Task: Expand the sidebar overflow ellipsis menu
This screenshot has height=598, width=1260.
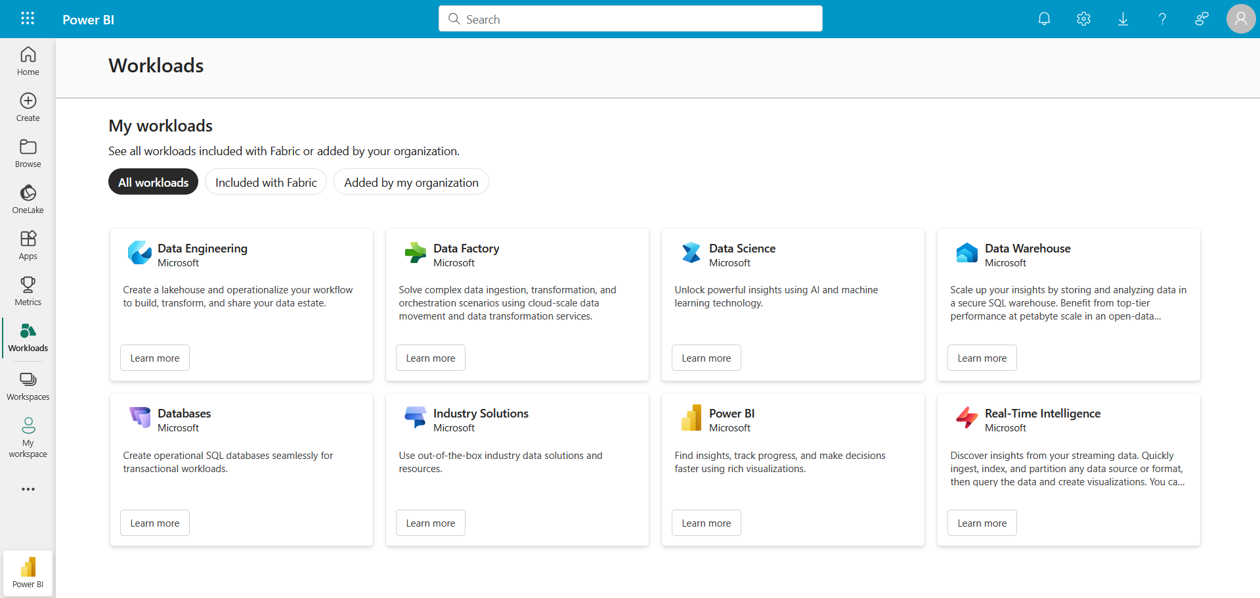Action: point(27,488)
